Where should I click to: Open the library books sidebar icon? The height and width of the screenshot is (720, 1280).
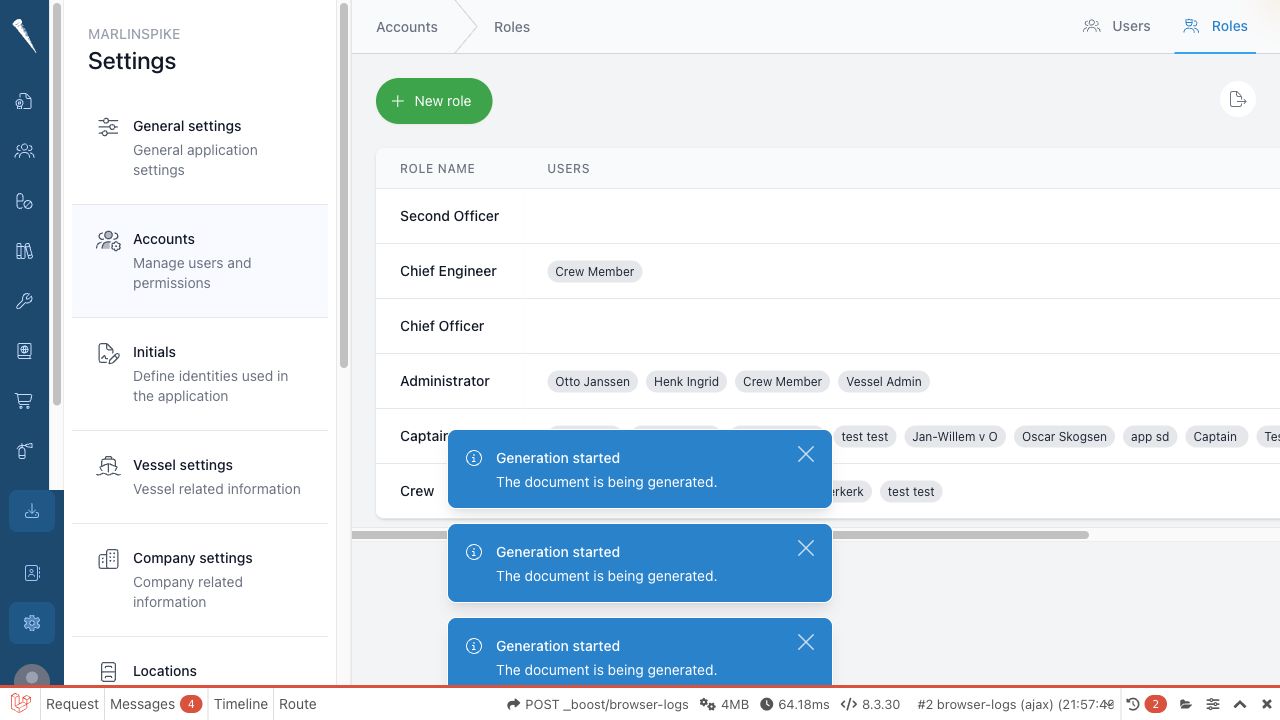click(x=24, y=251)
